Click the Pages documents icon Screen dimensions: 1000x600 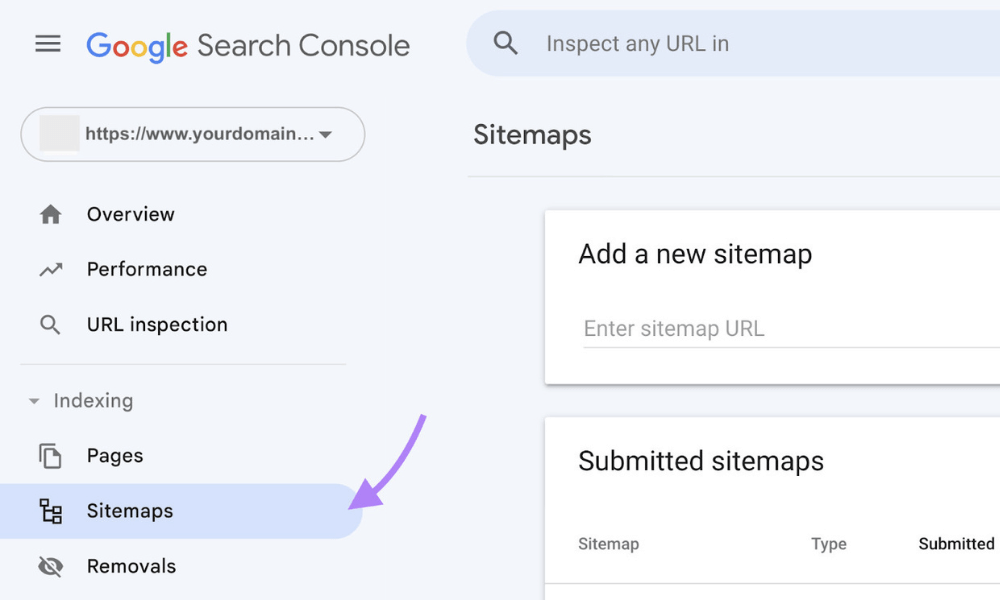[50, 456]
